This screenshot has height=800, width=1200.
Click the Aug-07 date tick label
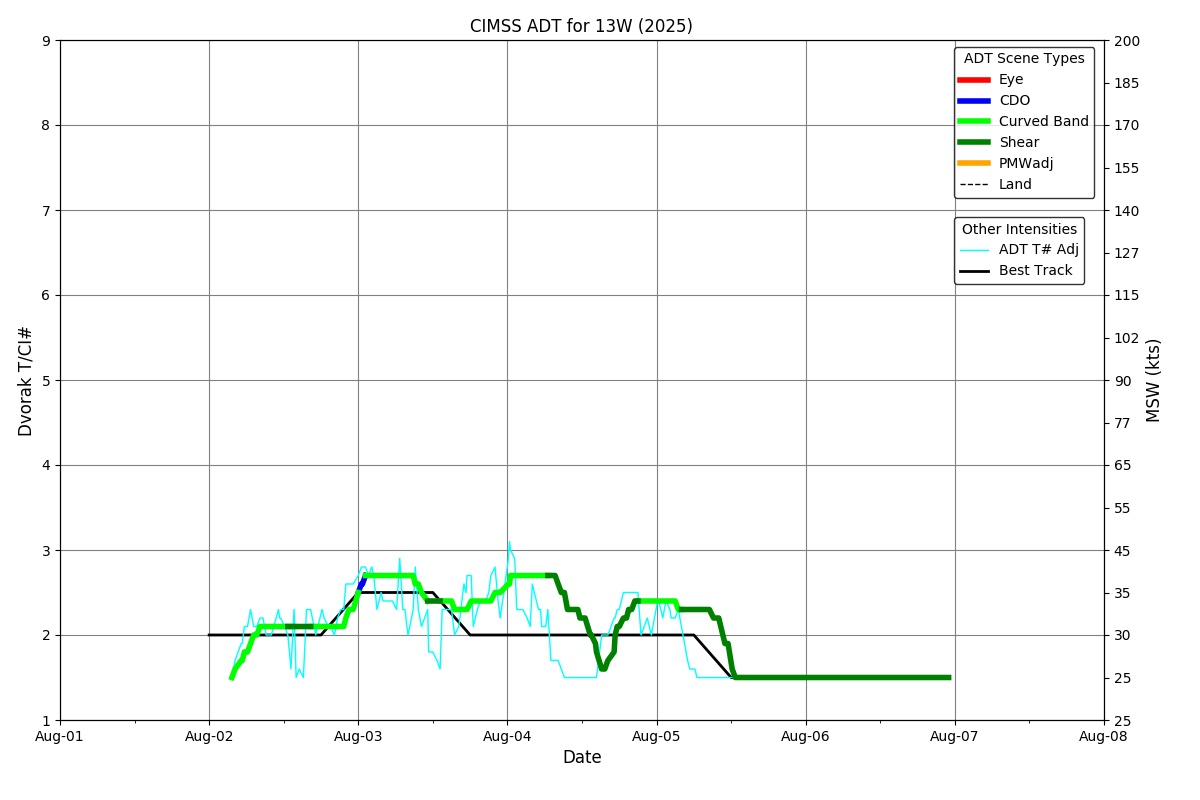tap(955, 737)
